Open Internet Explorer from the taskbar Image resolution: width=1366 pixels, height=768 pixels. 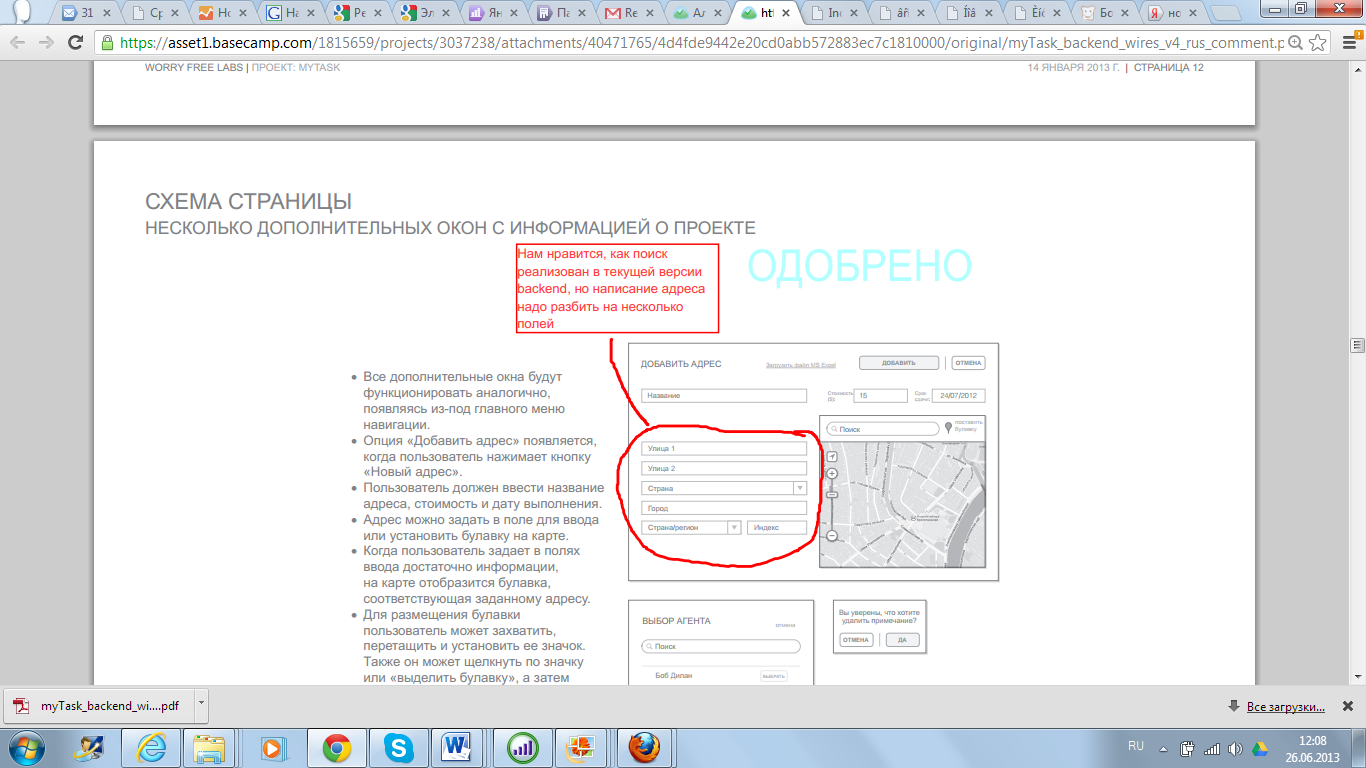[150, 747]
